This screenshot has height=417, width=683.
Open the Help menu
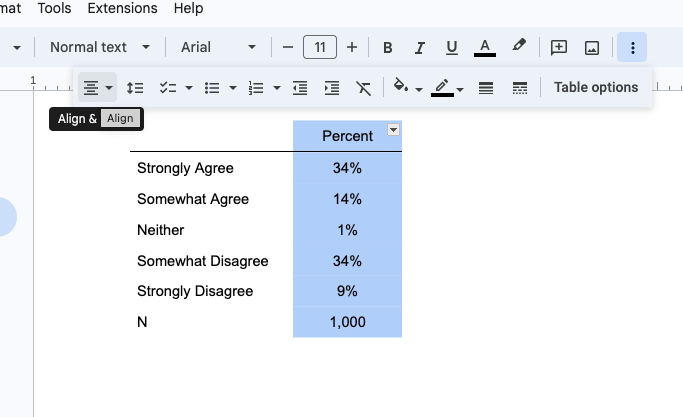point(188,9)
